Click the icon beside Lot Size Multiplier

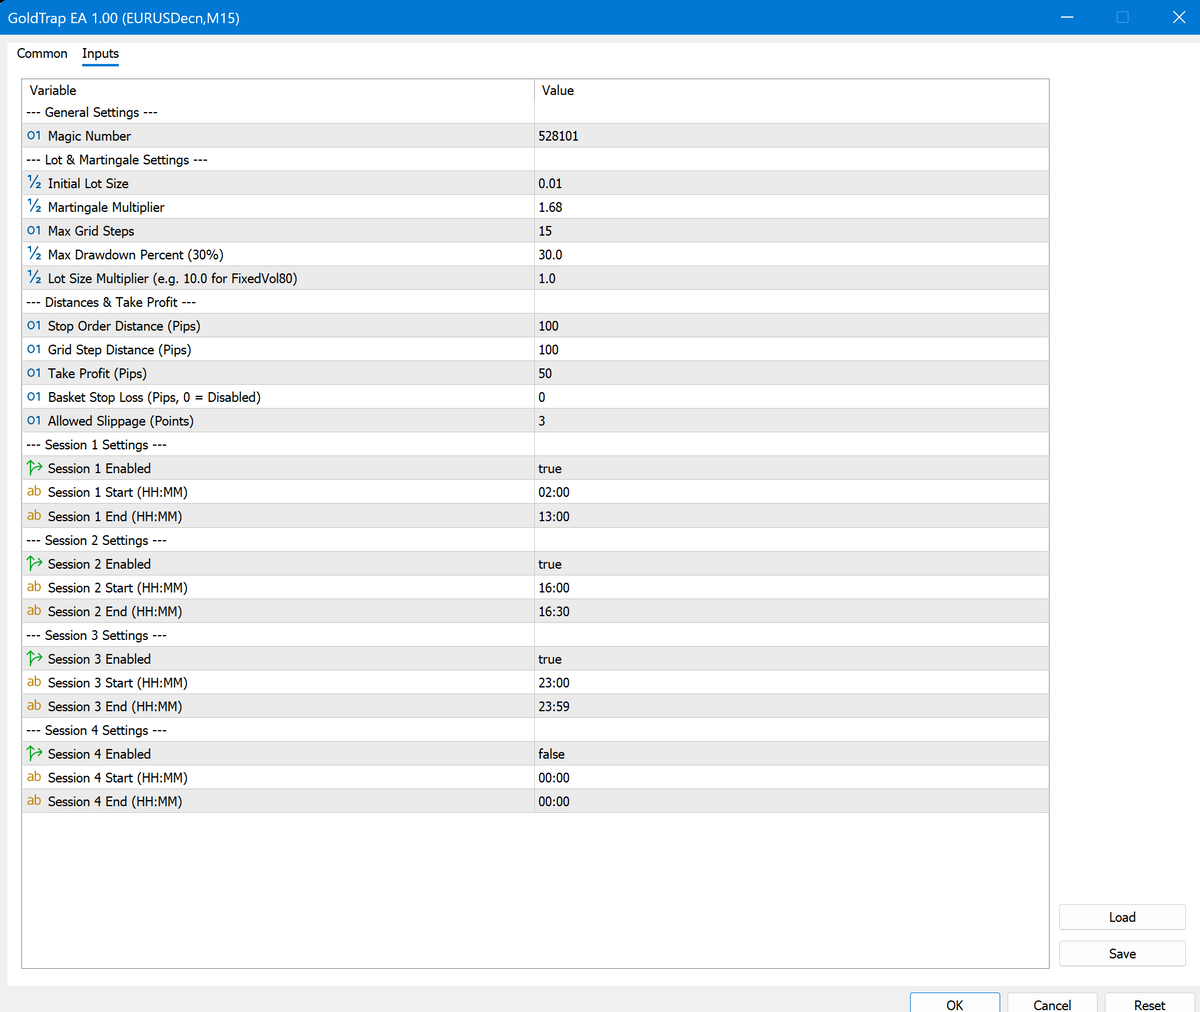point(34,278)
